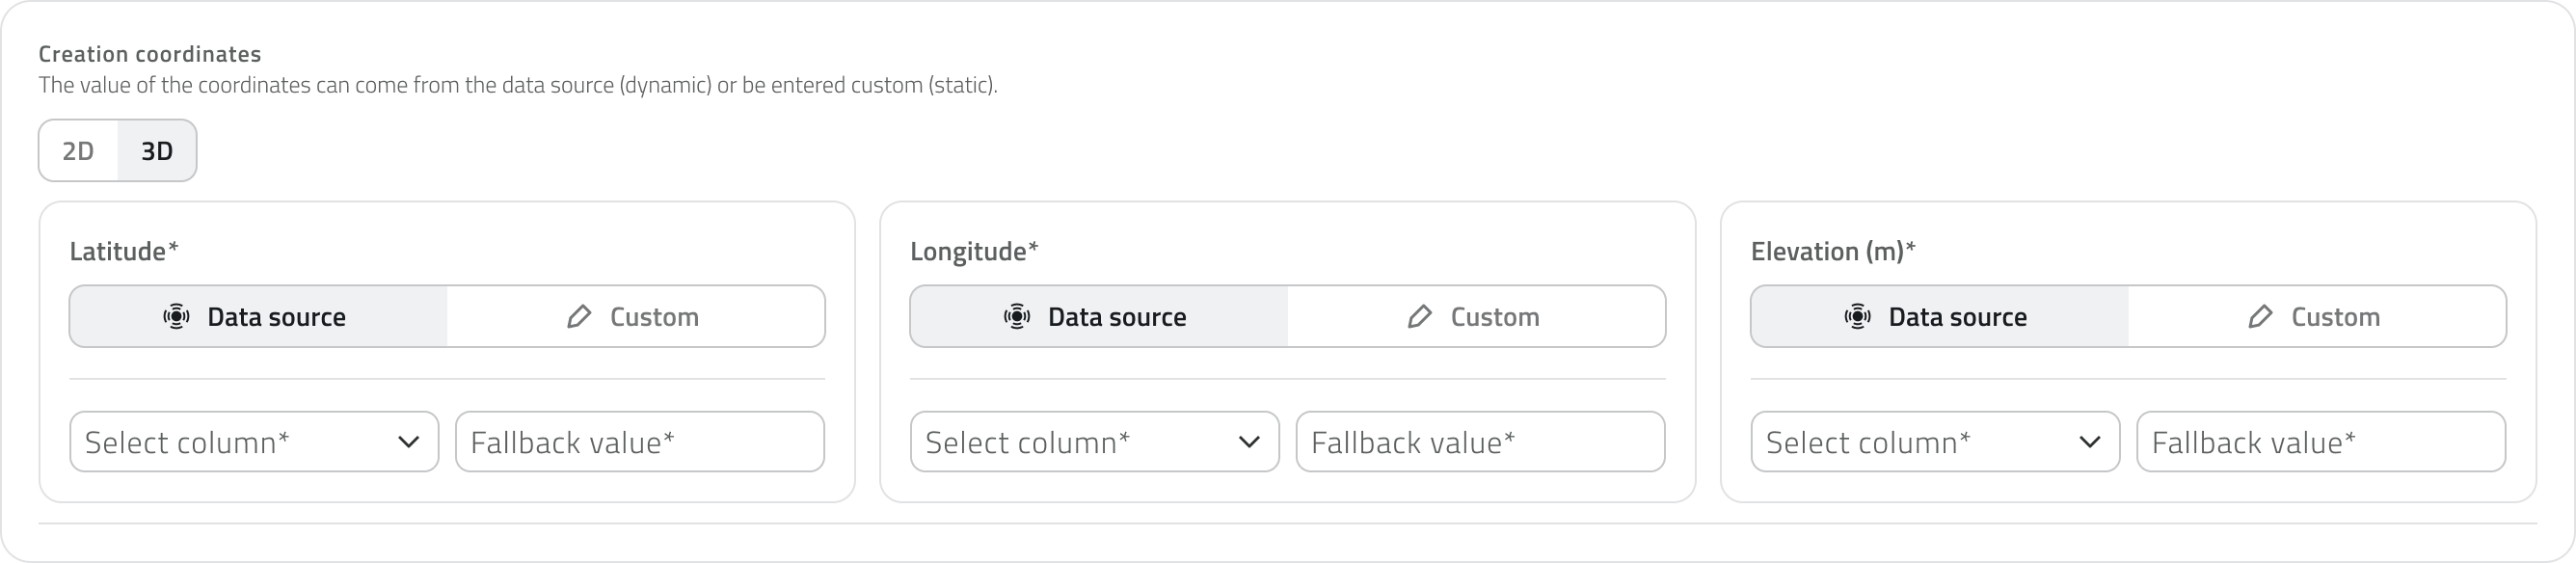Click the Latitude data source broadcast icon

pos(176,317)
